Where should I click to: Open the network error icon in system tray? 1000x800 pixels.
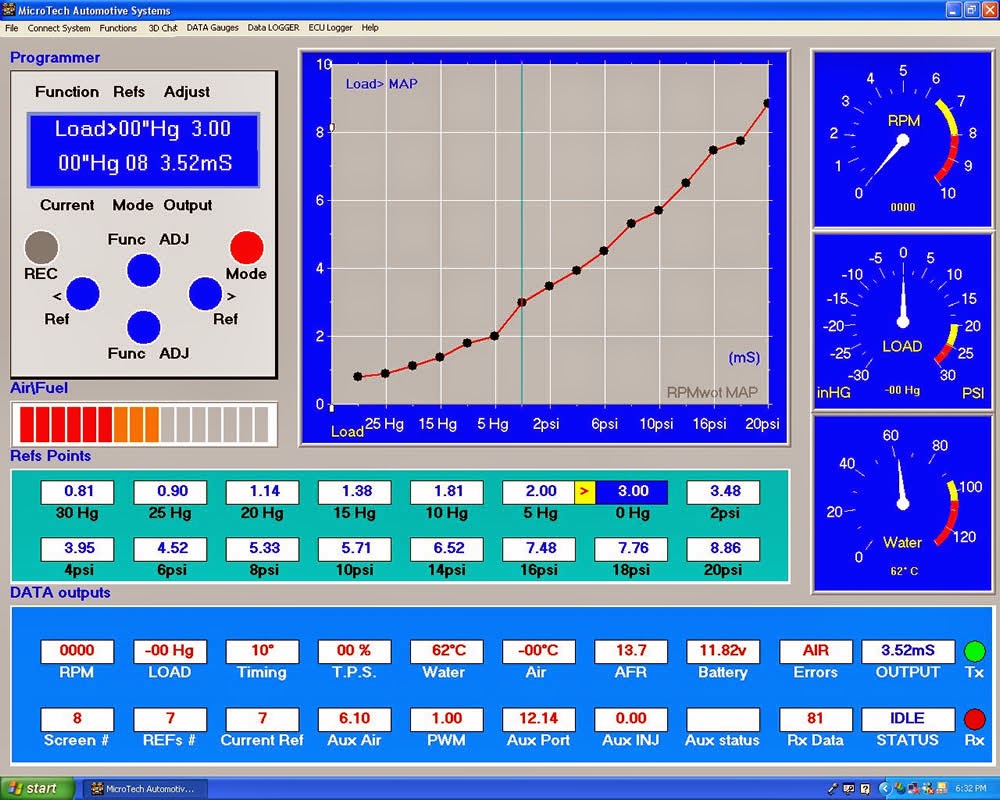pyautogui.click(x=913, y=789)
